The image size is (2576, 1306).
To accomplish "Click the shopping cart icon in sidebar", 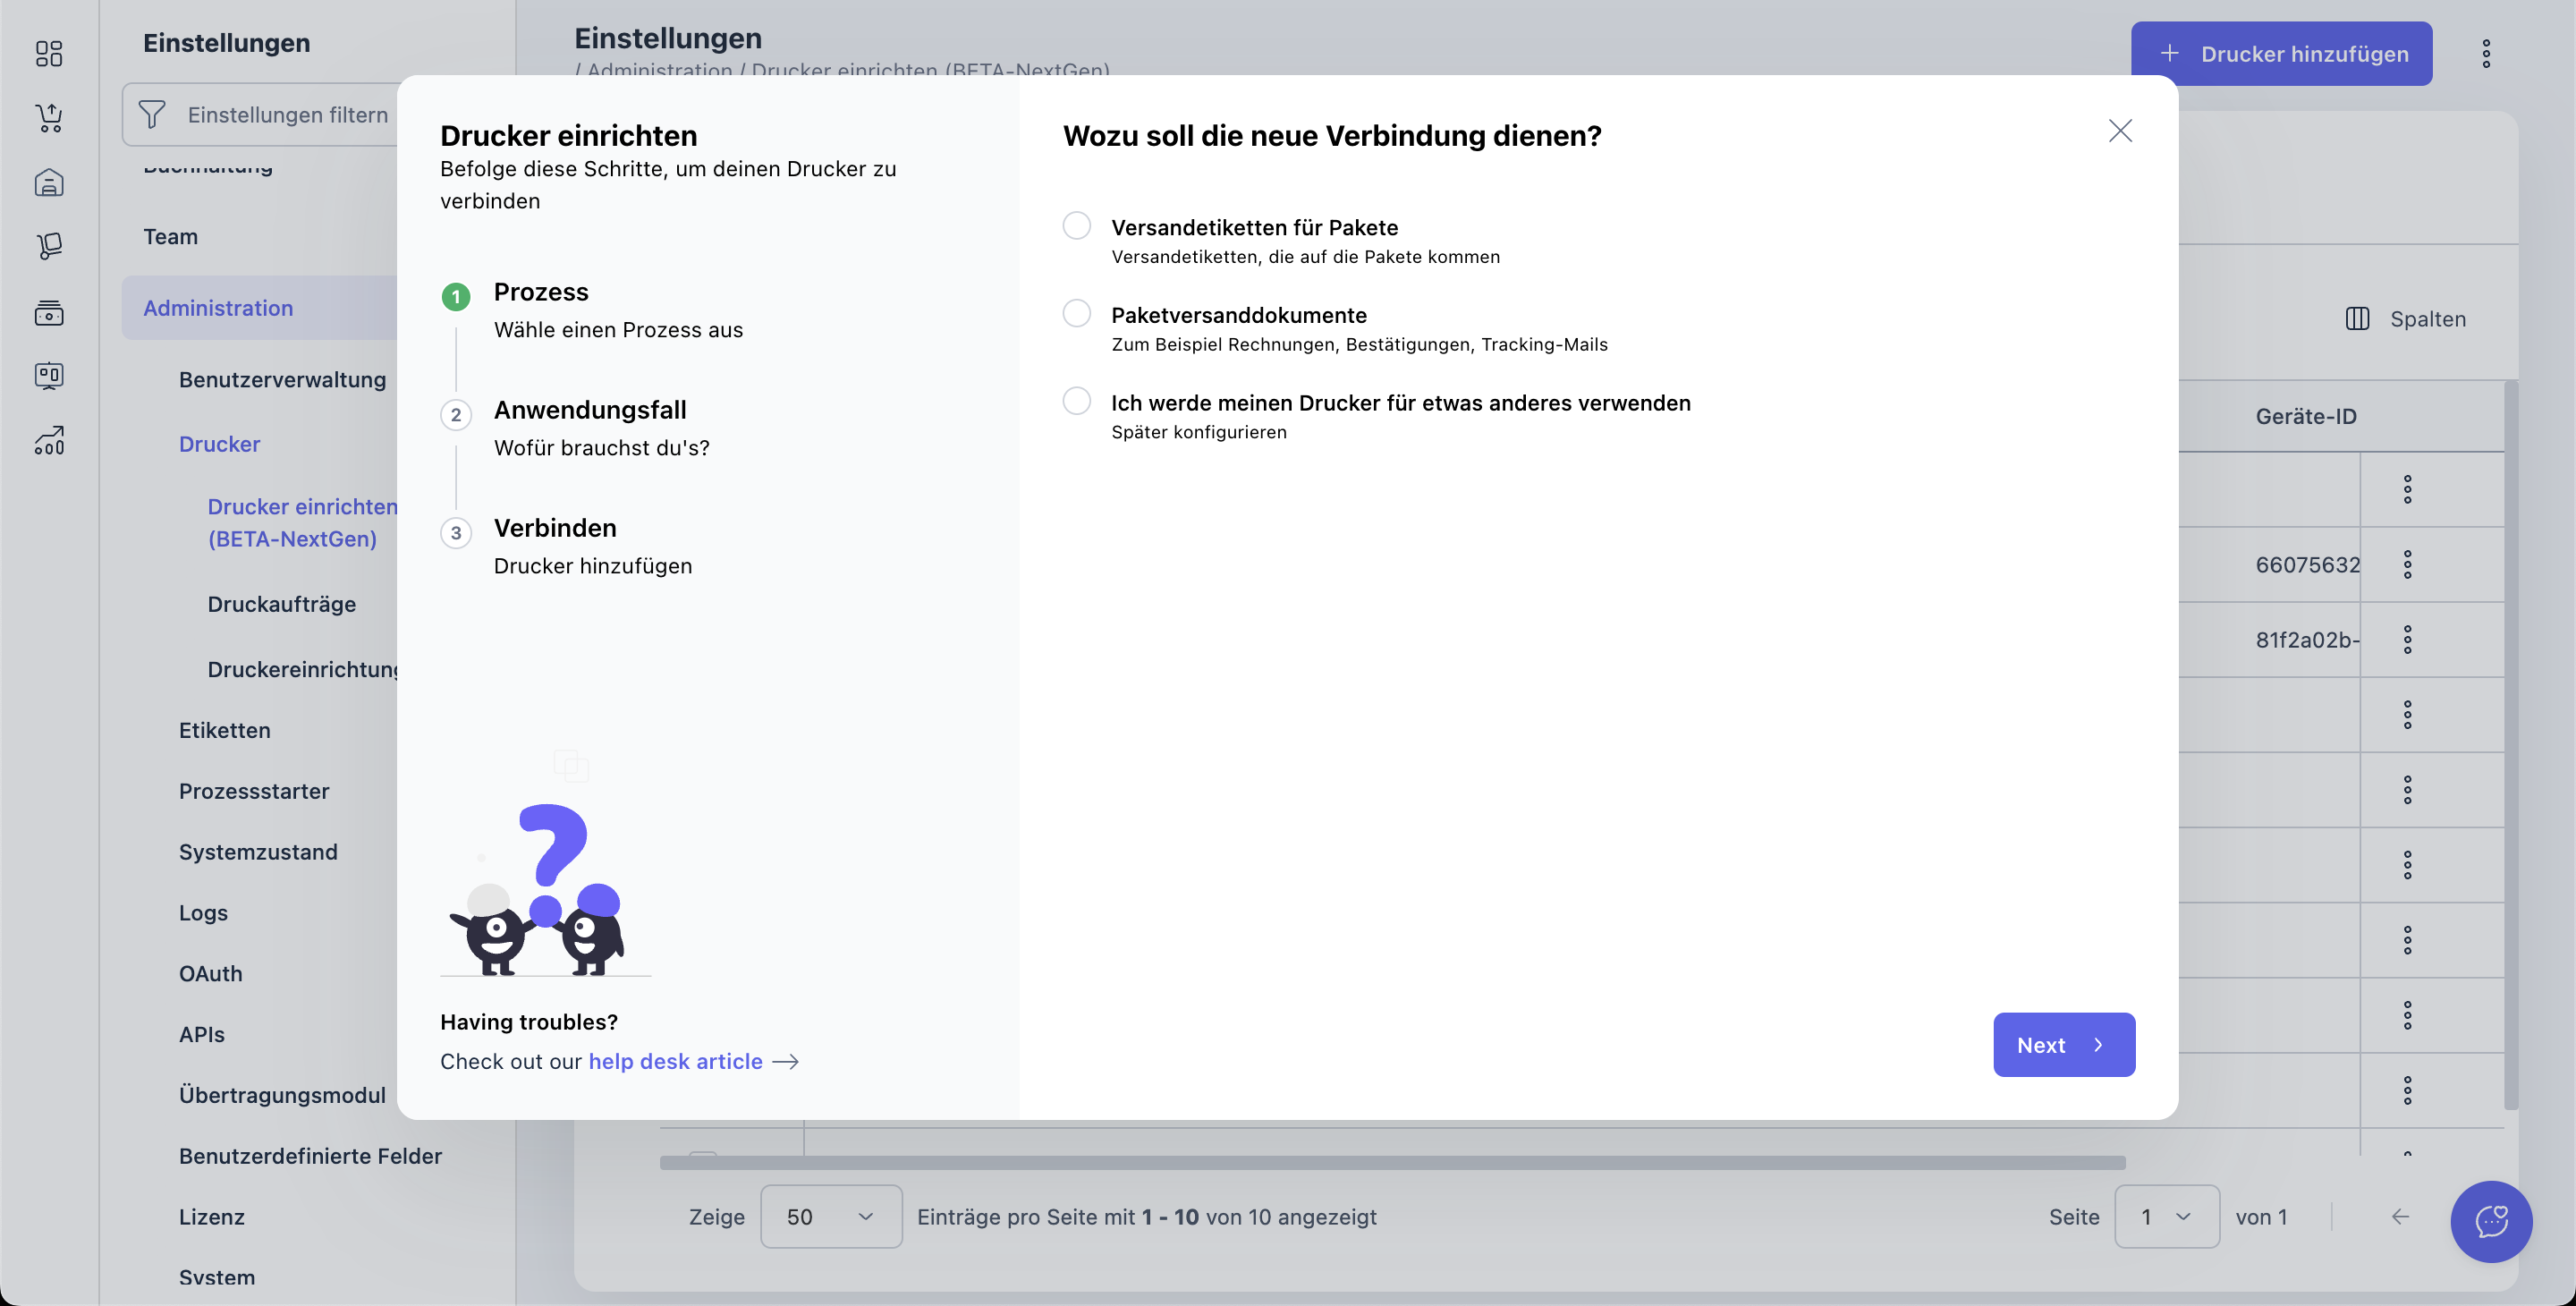I will point(49,118).
